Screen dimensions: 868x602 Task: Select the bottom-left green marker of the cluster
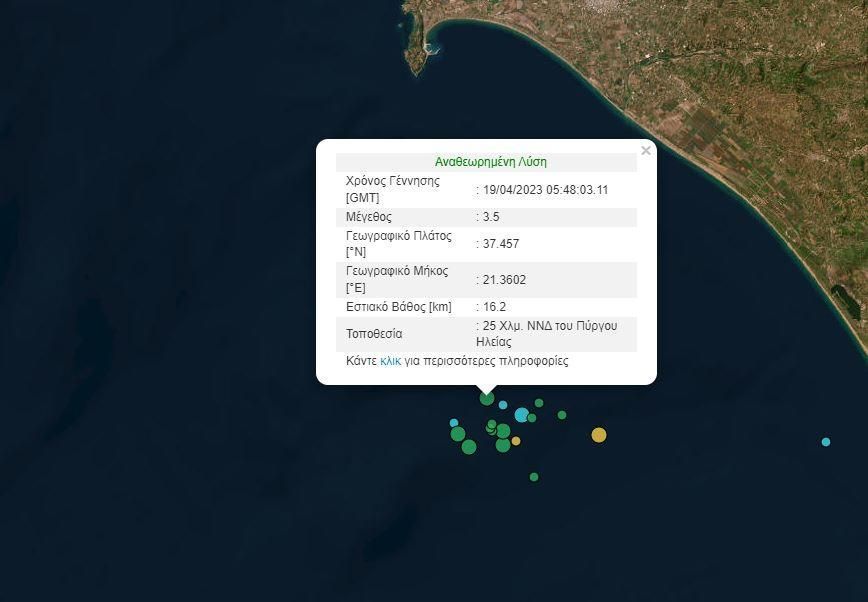click(469, 447)
